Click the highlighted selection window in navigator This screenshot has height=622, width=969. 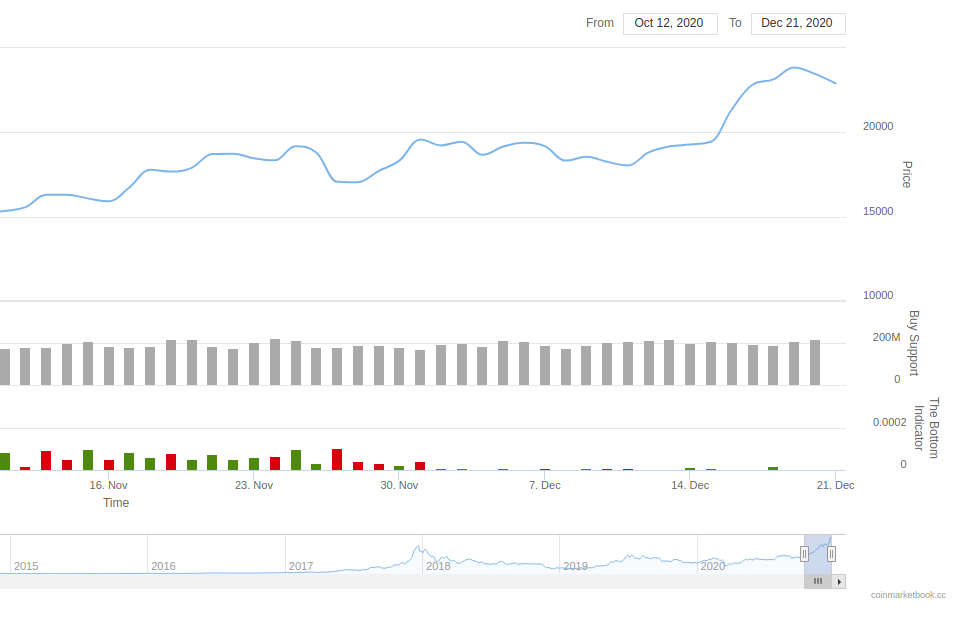(x=818, y=554)
